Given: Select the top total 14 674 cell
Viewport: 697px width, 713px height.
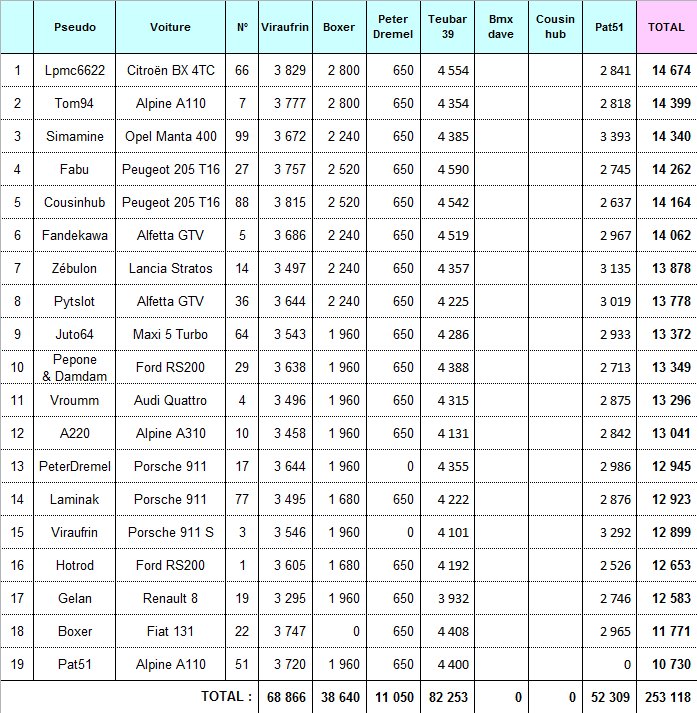Looking at the screenshot, I should point(666,70).
